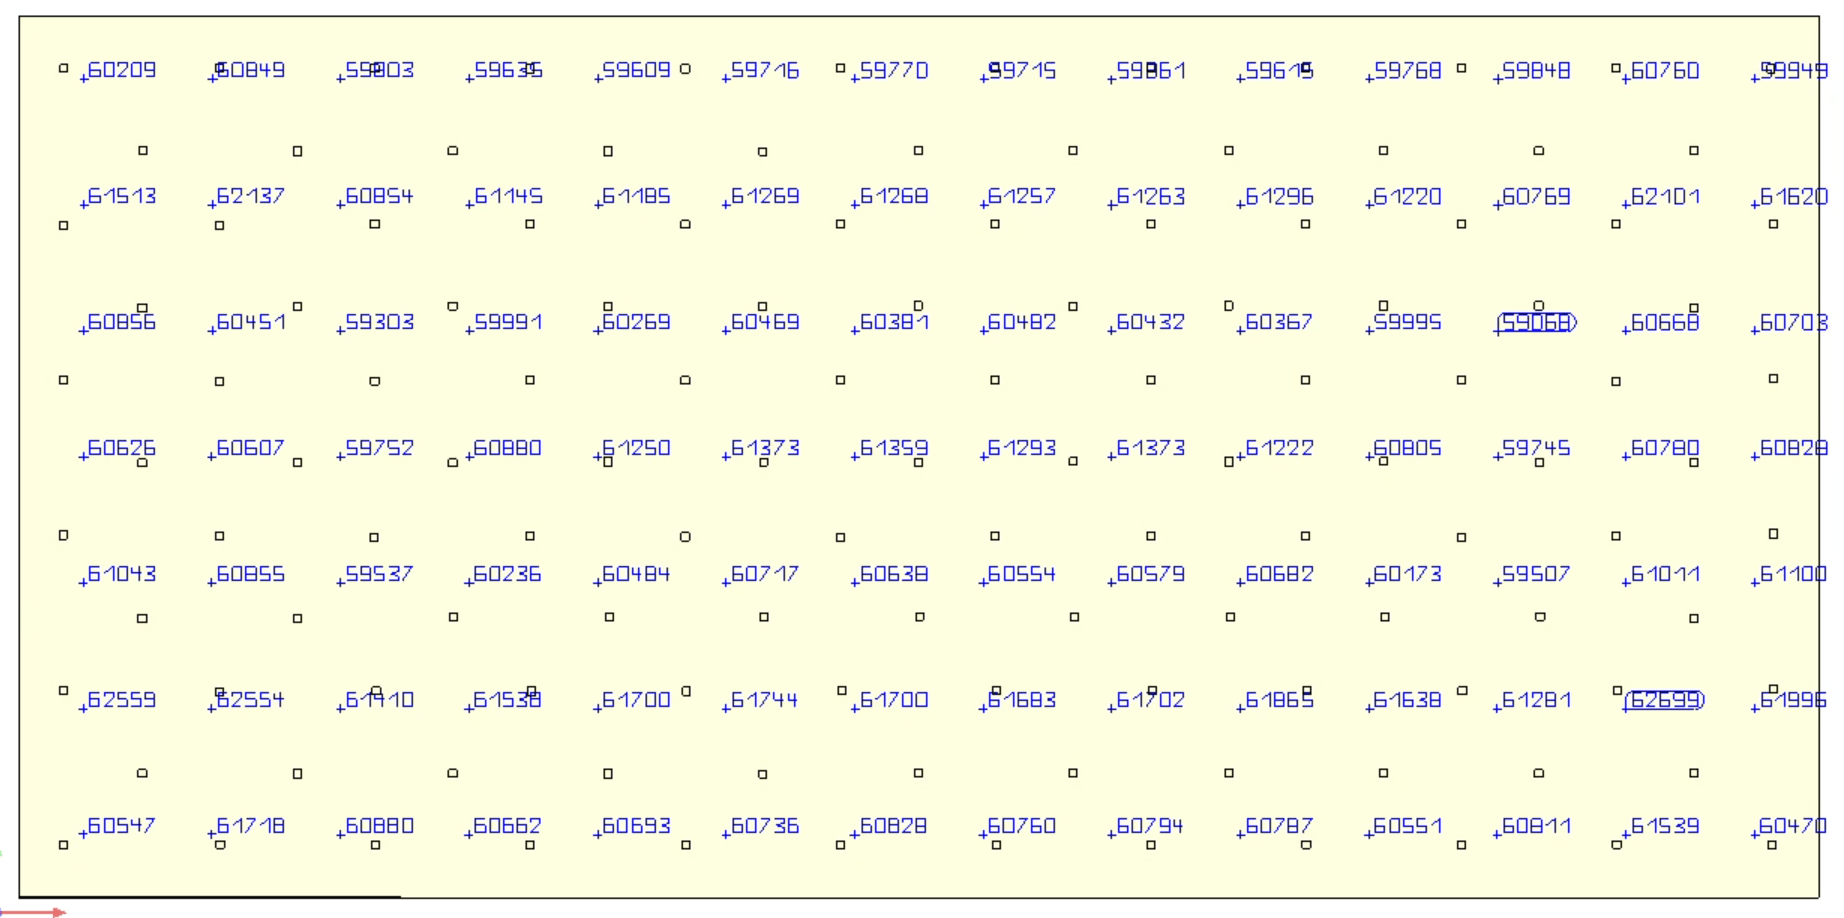The width and height of the screenshot is (1844, 918).
Task: Click the circled value 62699
Action: (1665, 700)
